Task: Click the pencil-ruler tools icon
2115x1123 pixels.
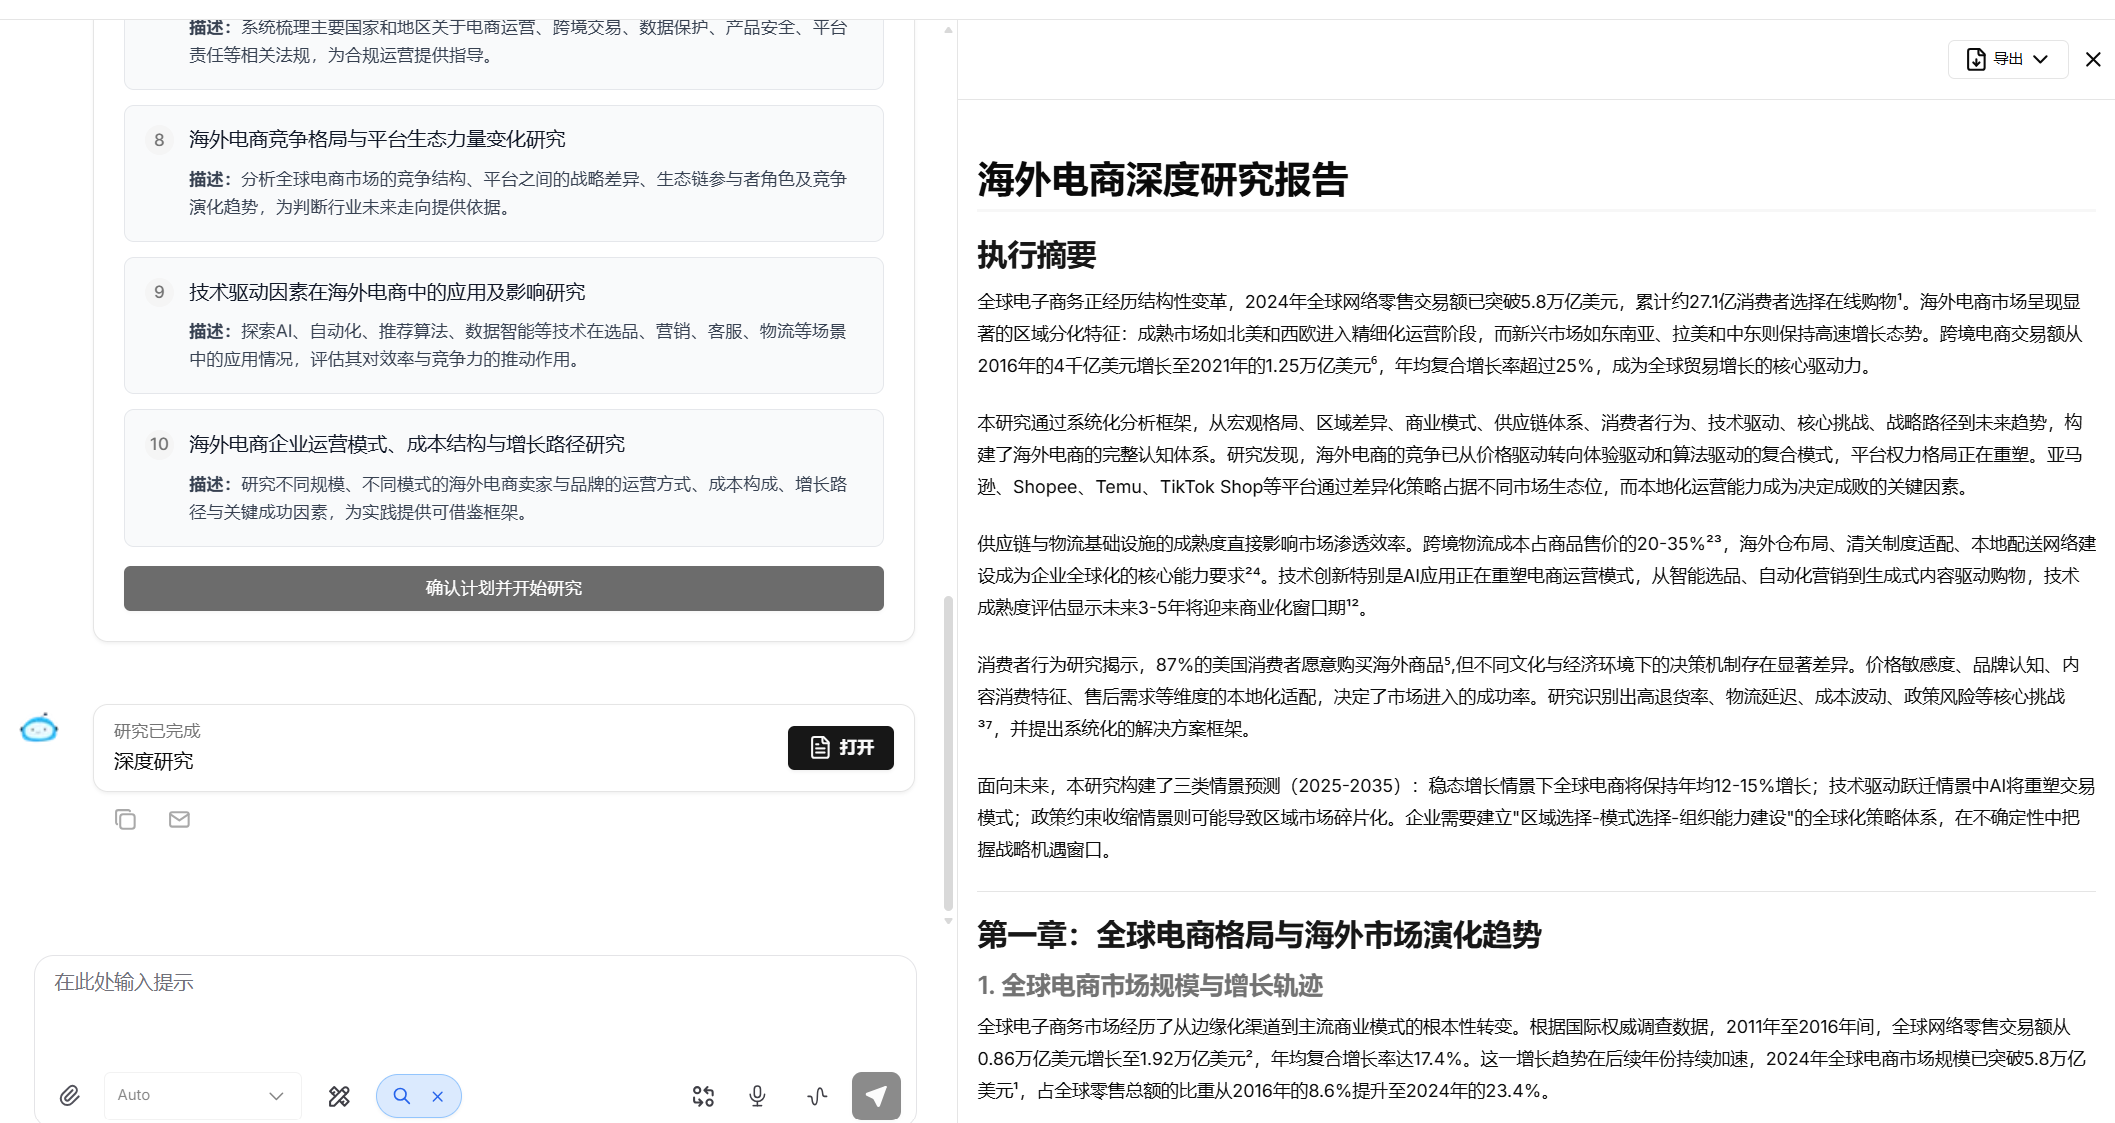Action: point(339,1096)
